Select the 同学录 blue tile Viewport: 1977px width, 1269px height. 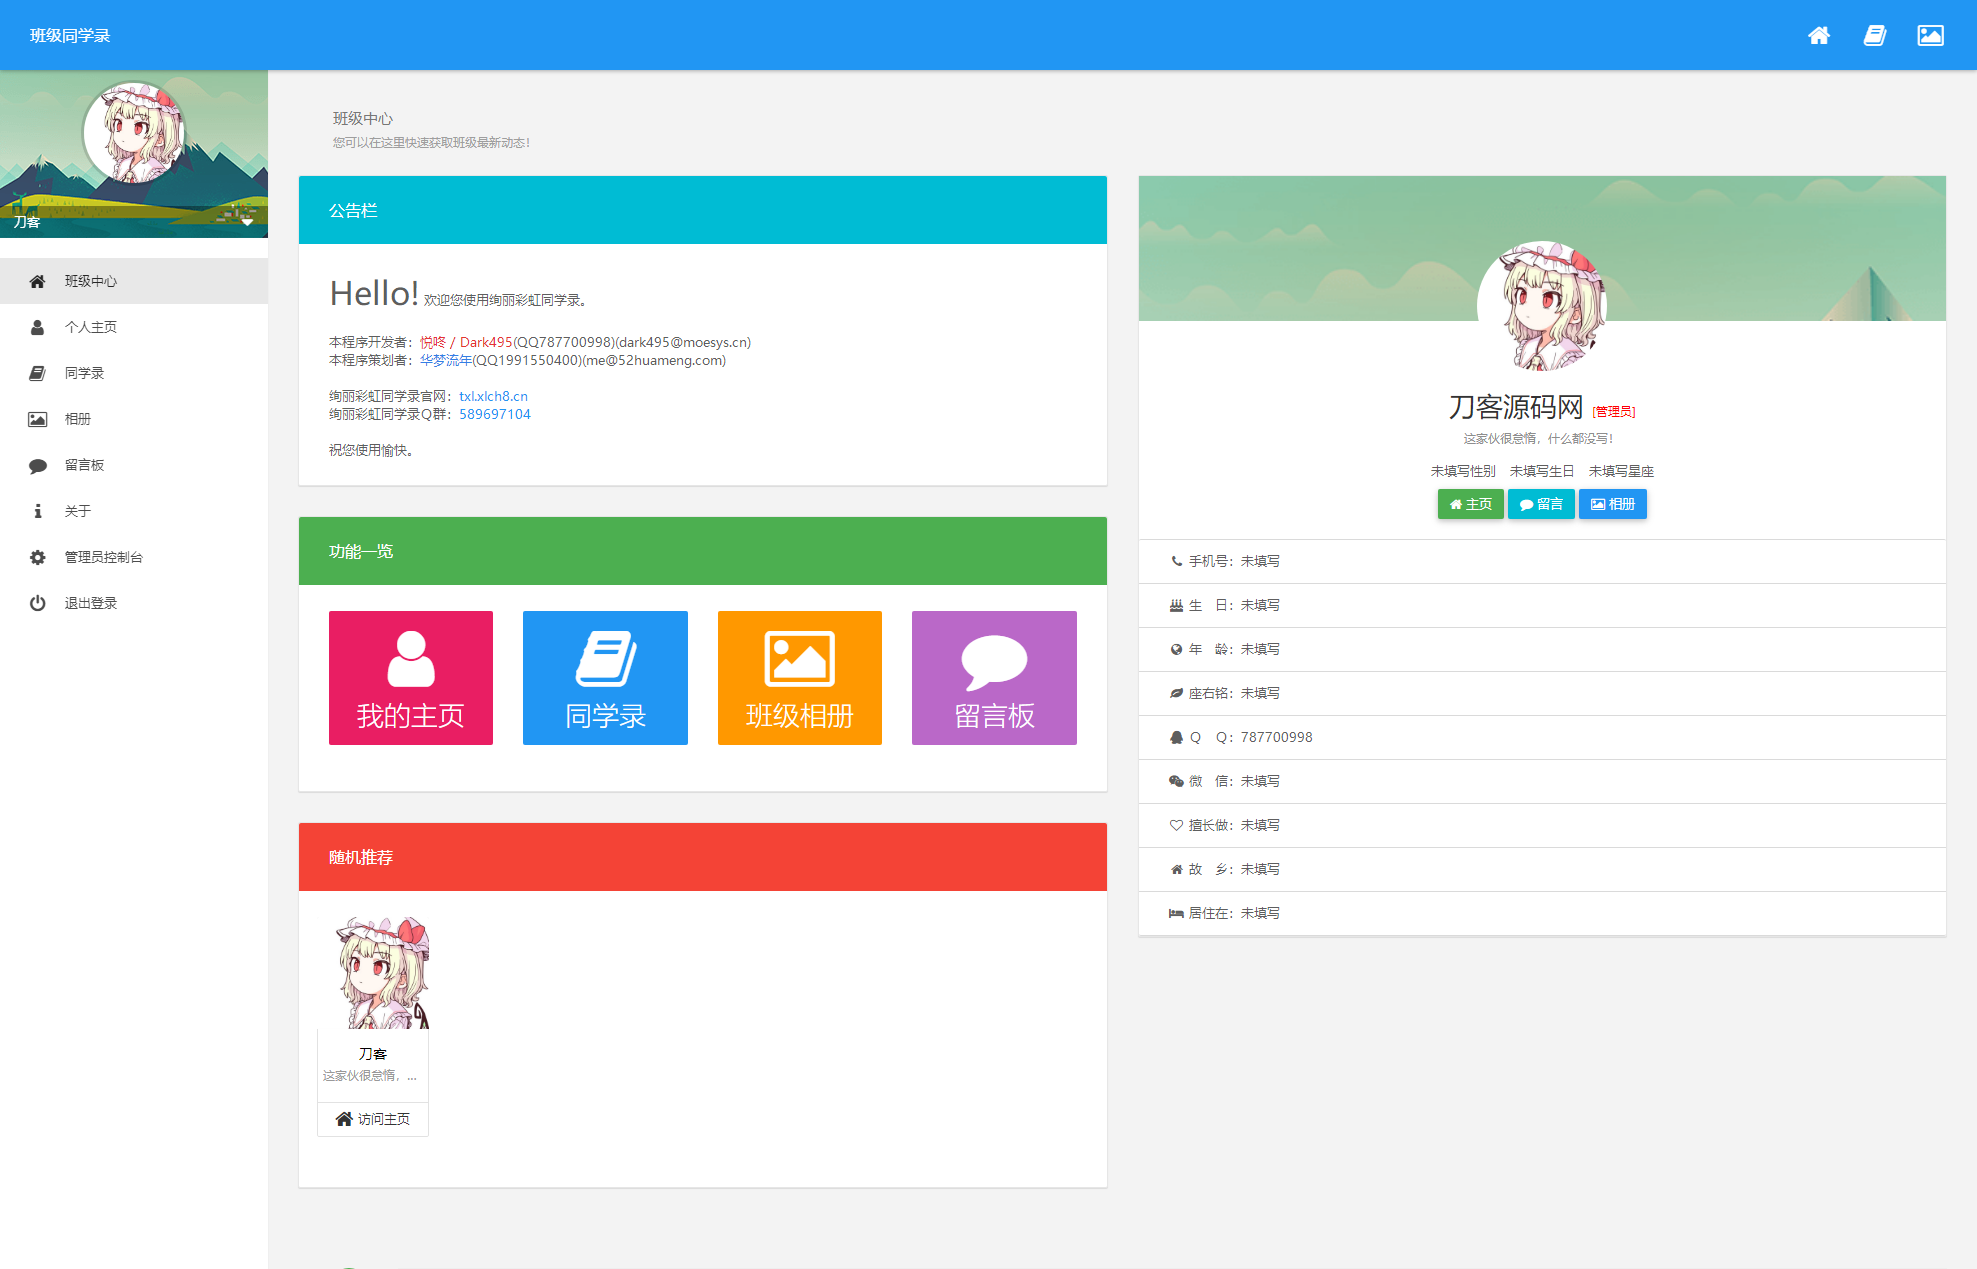click(x=605, y=678)
